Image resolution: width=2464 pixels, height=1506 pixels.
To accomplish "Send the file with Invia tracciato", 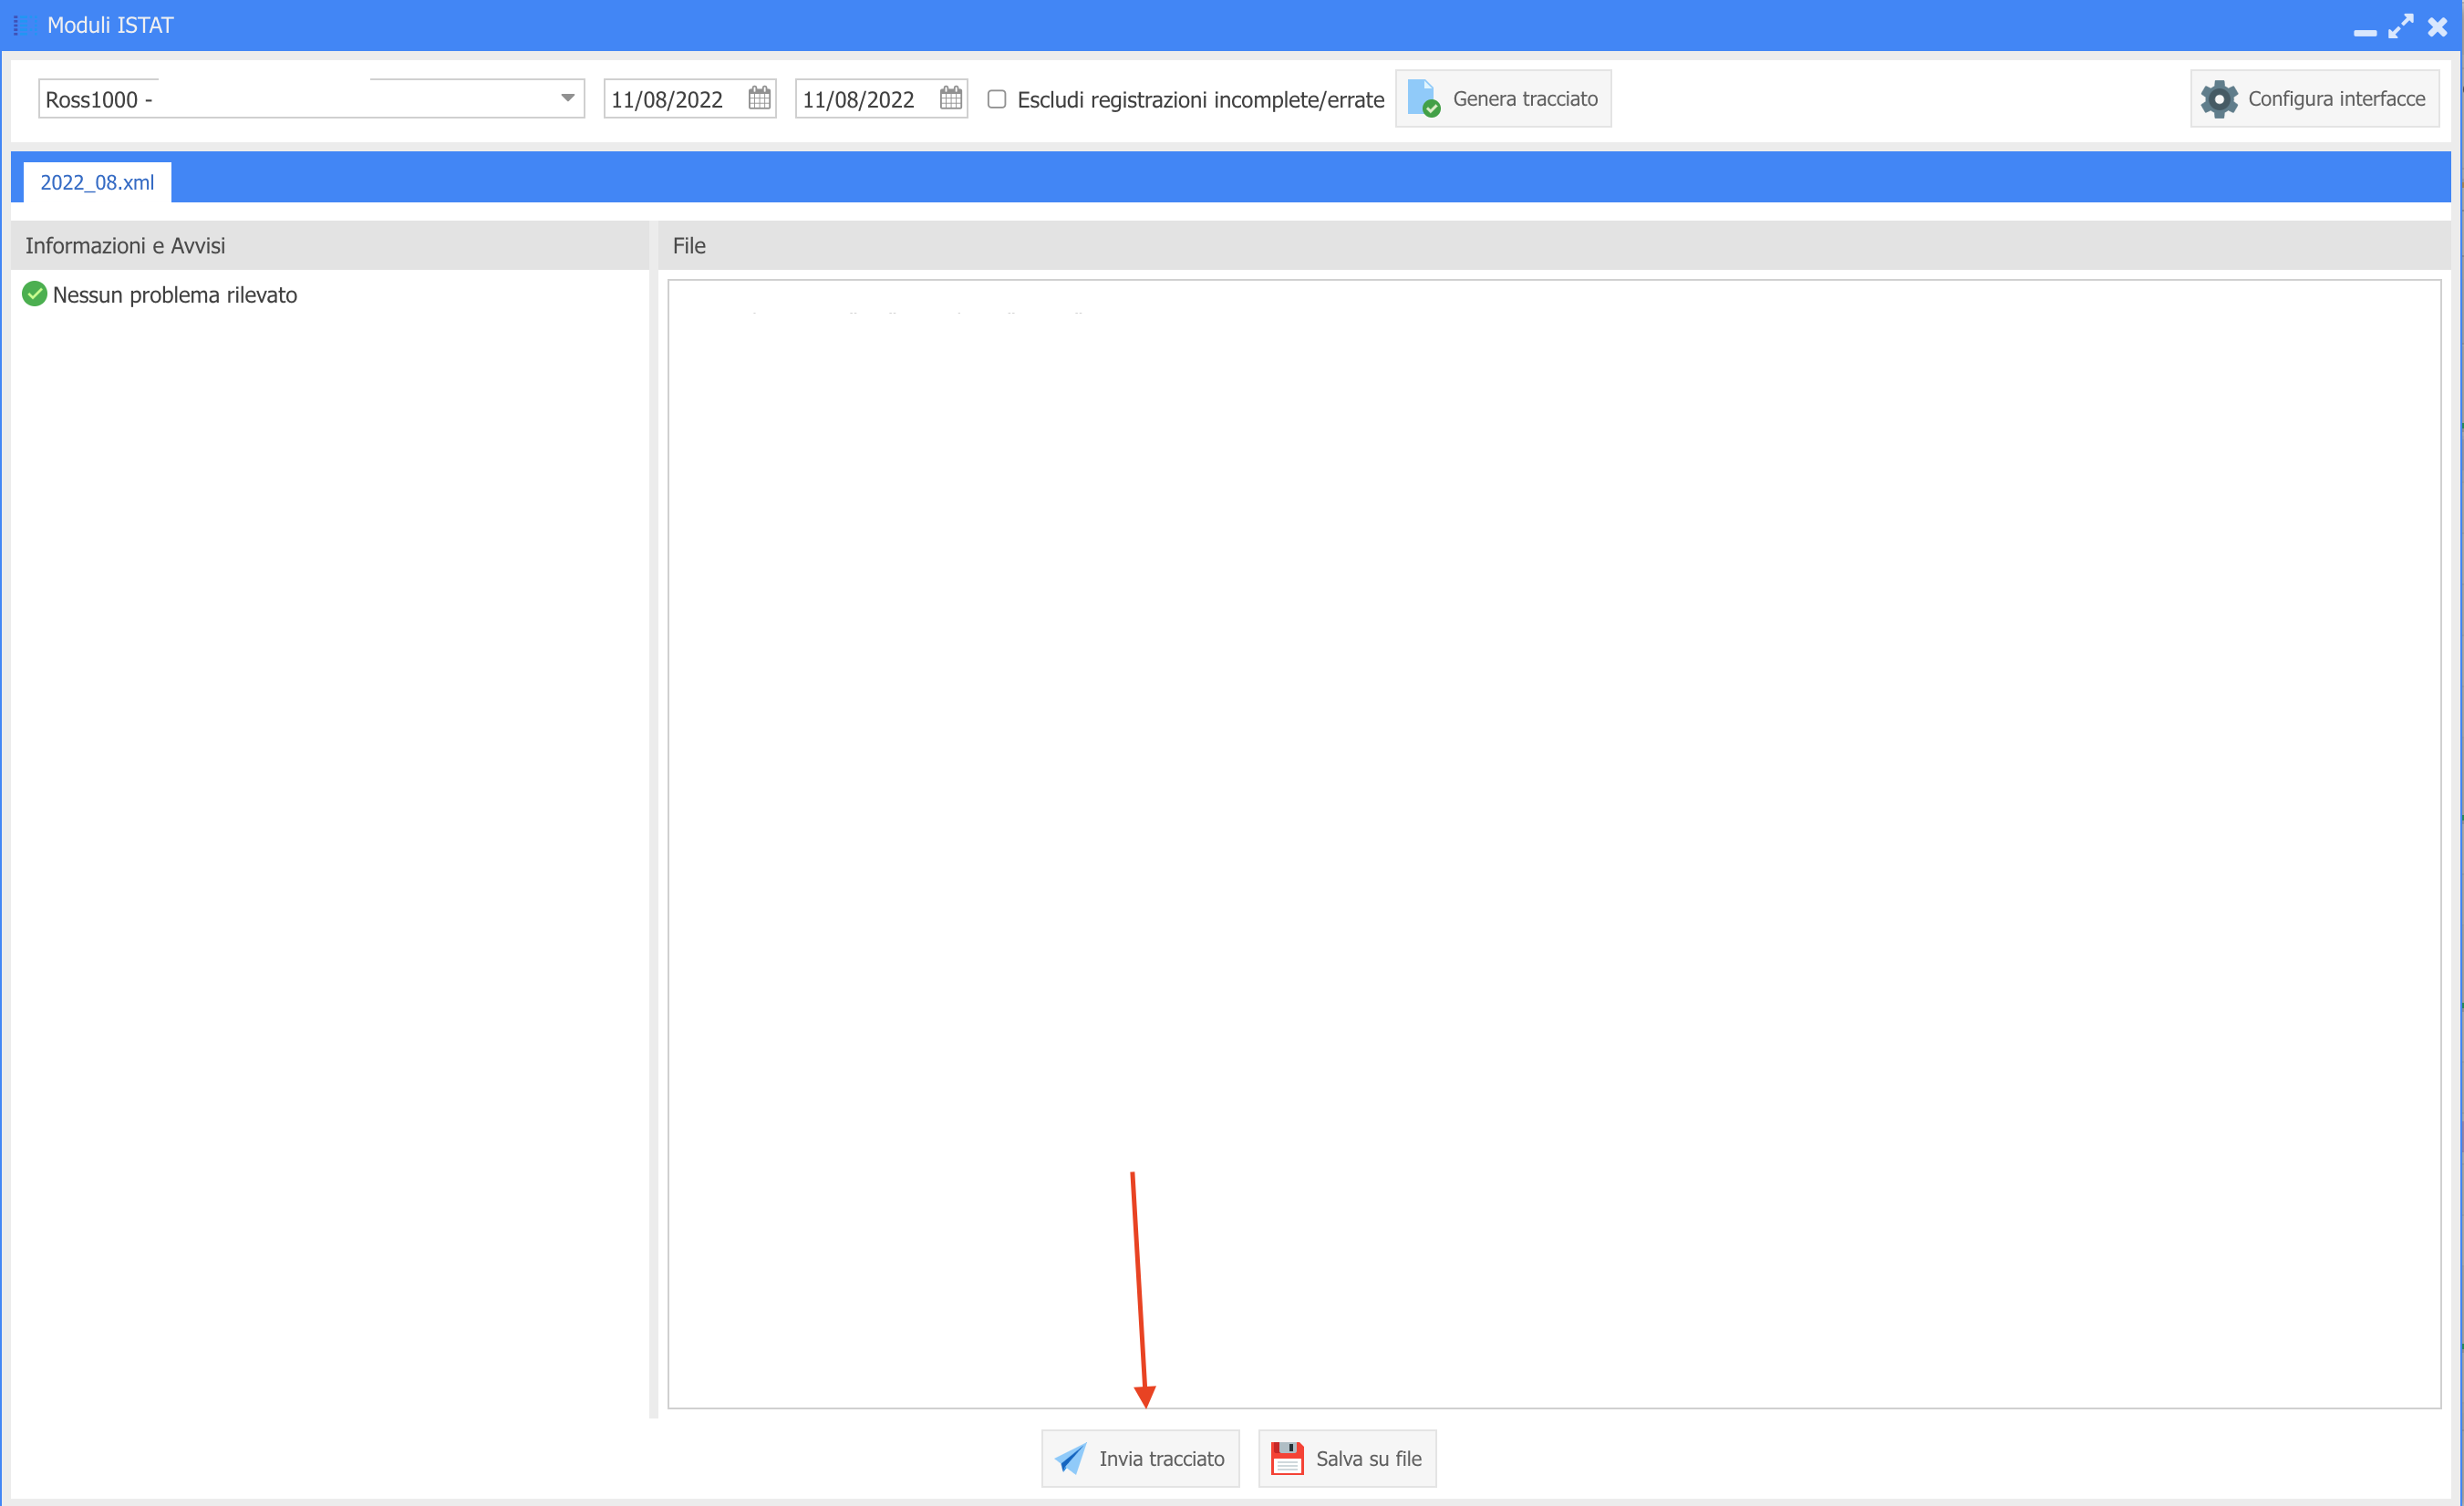I will click(1140, 1458).
